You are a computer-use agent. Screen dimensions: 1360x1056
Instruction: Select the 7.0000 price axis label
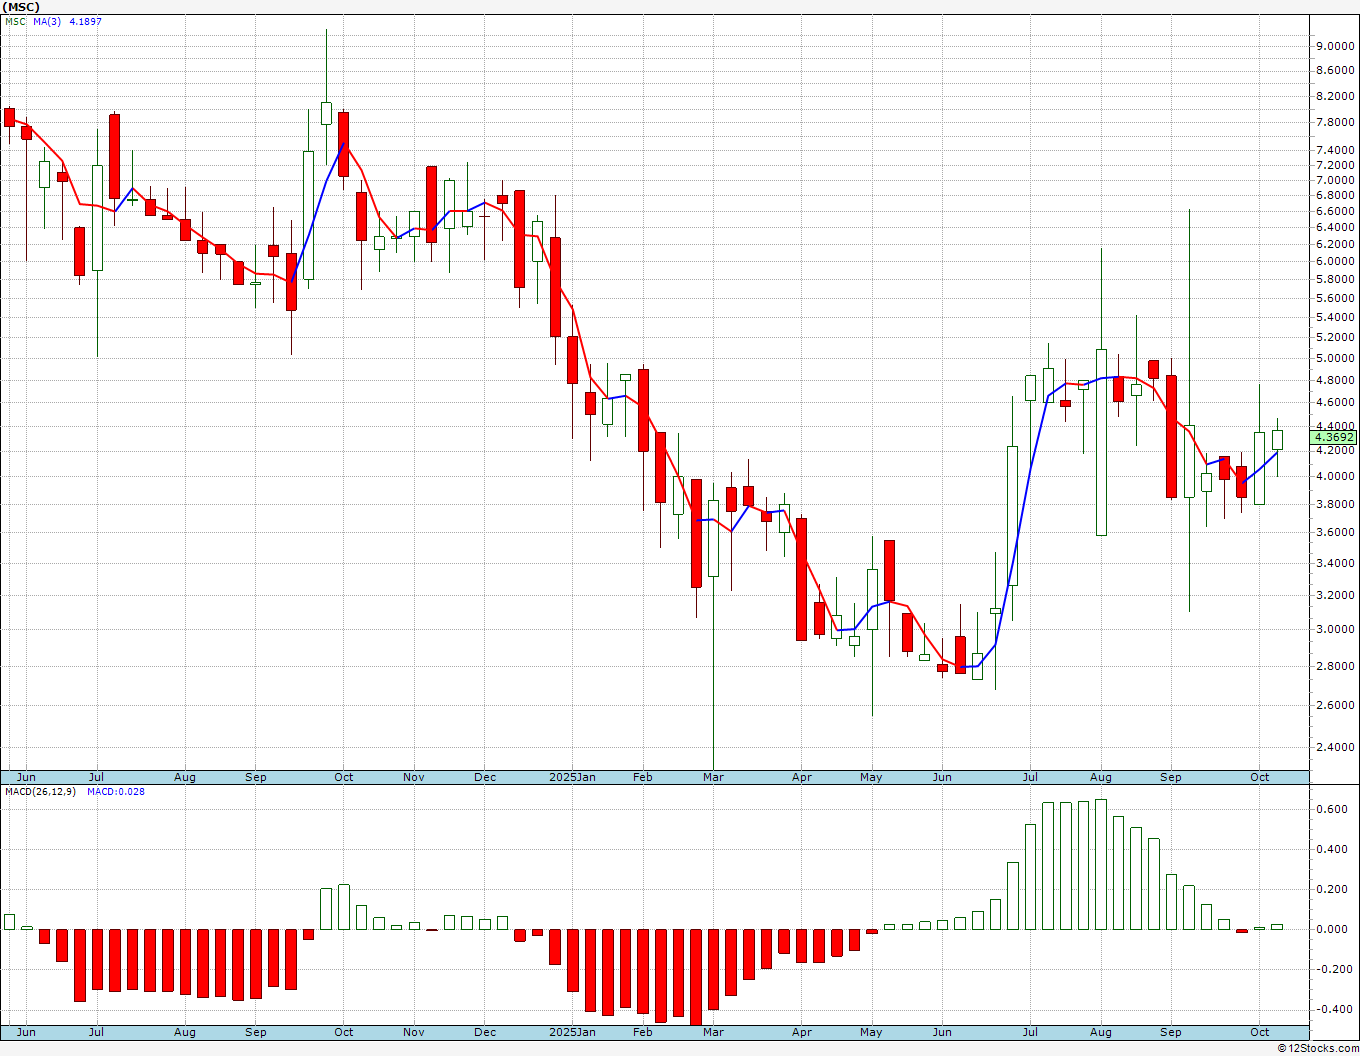click(1337, 180)
